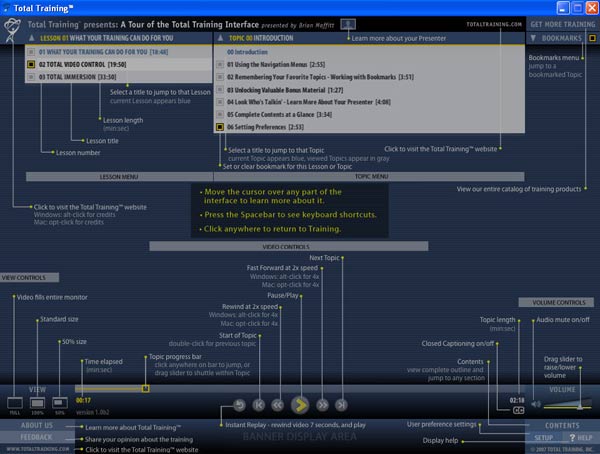The image size is (600, 454).
Task: Skip to the next topic
Action: pos(341,405)
